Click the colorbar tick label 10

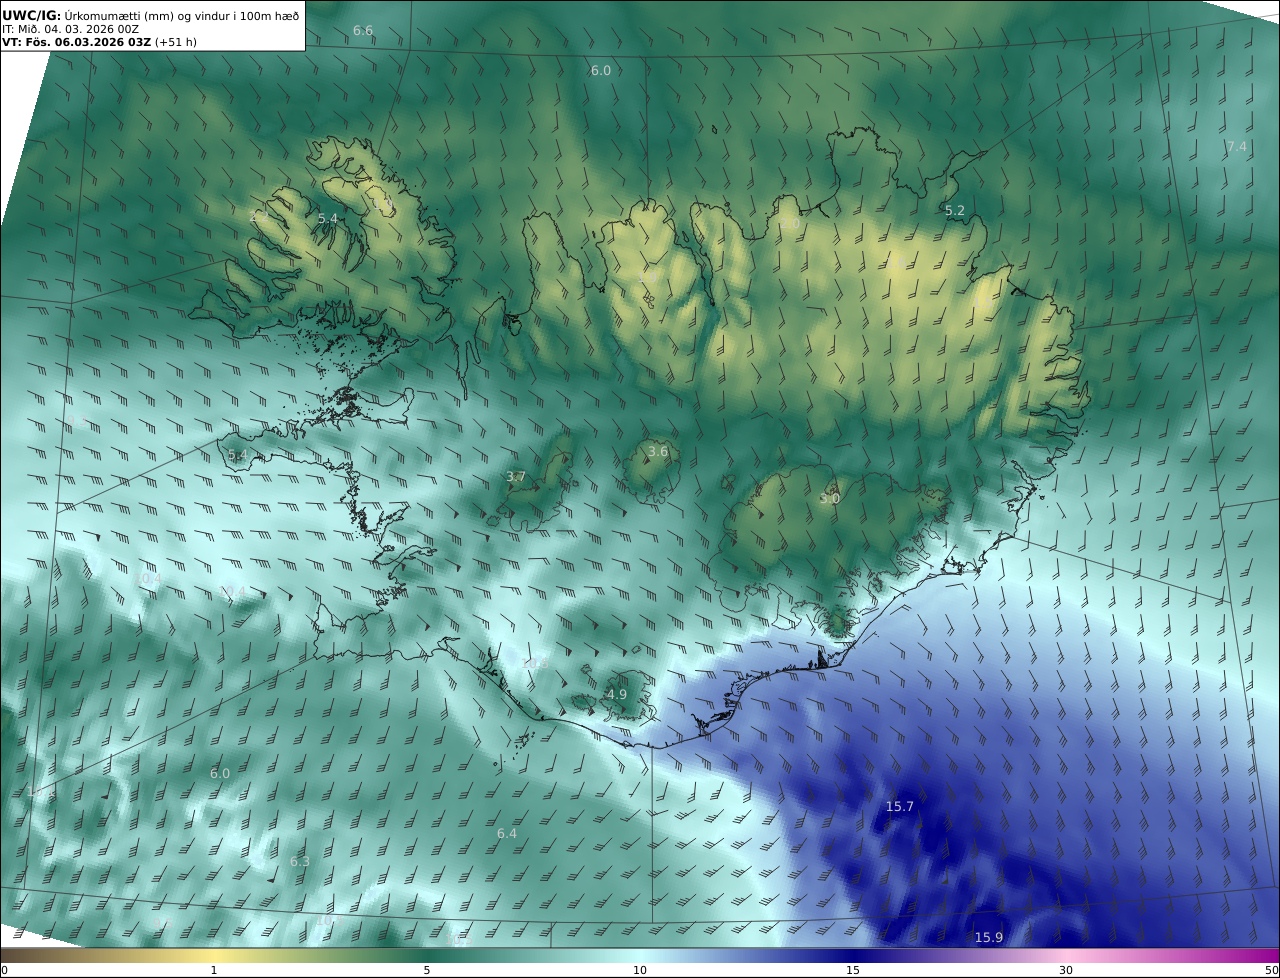click(x=640, y=970)
